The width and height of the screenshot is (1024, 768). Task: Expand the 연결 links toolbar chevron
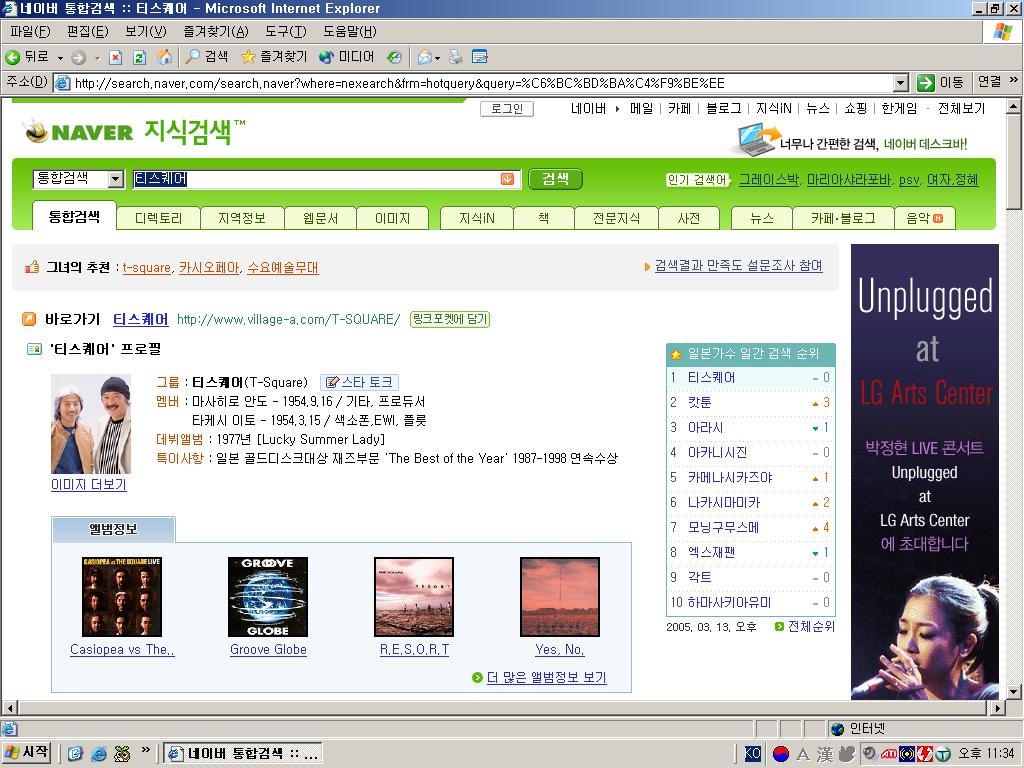click(x=1014, y=81)
